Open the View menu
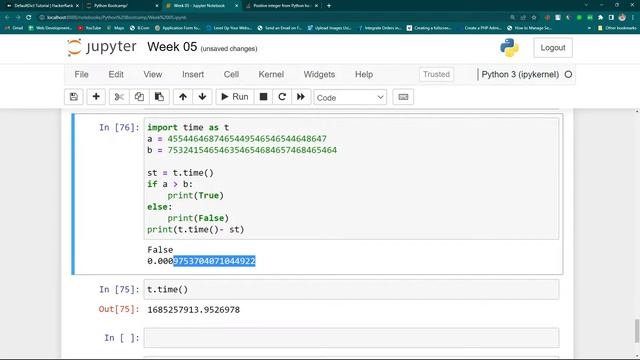The height and width of the screenshot is (360, 640). pyautogui.click(x=153, y=74)
